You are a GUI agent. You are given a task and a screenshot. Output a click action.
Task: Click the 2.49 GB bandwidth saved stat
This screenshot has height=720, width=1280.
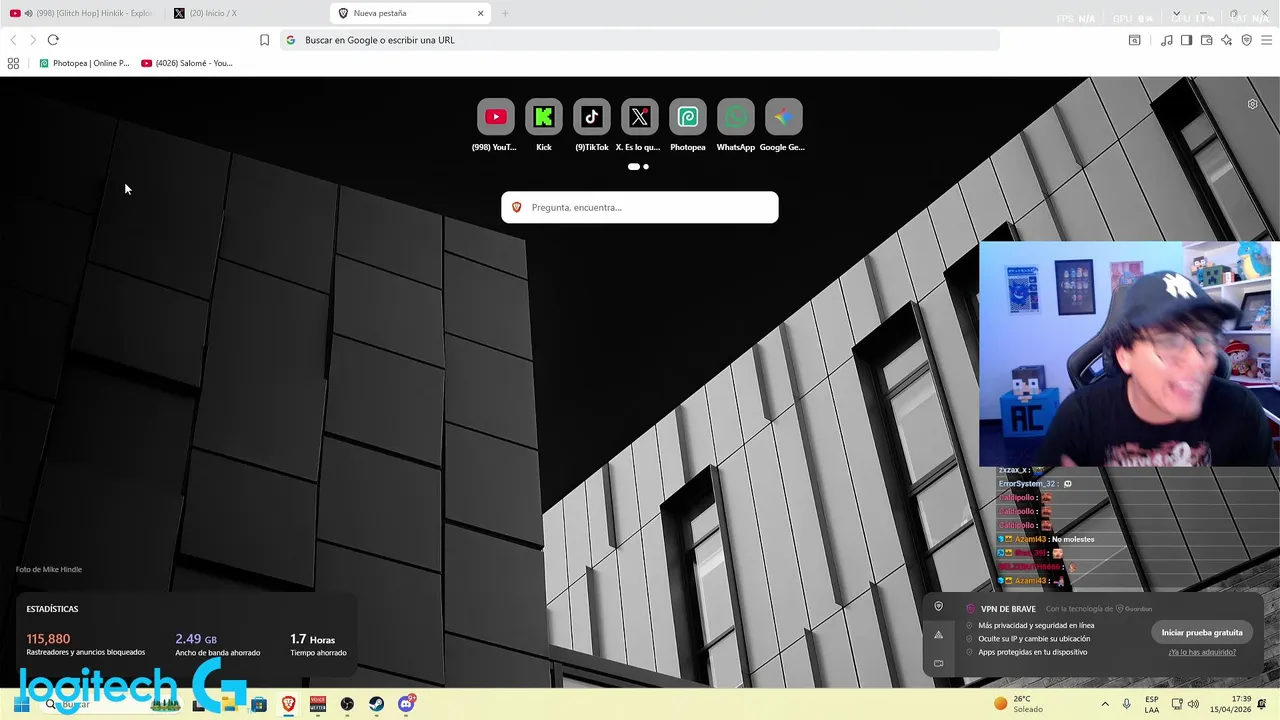pos(217,645)
